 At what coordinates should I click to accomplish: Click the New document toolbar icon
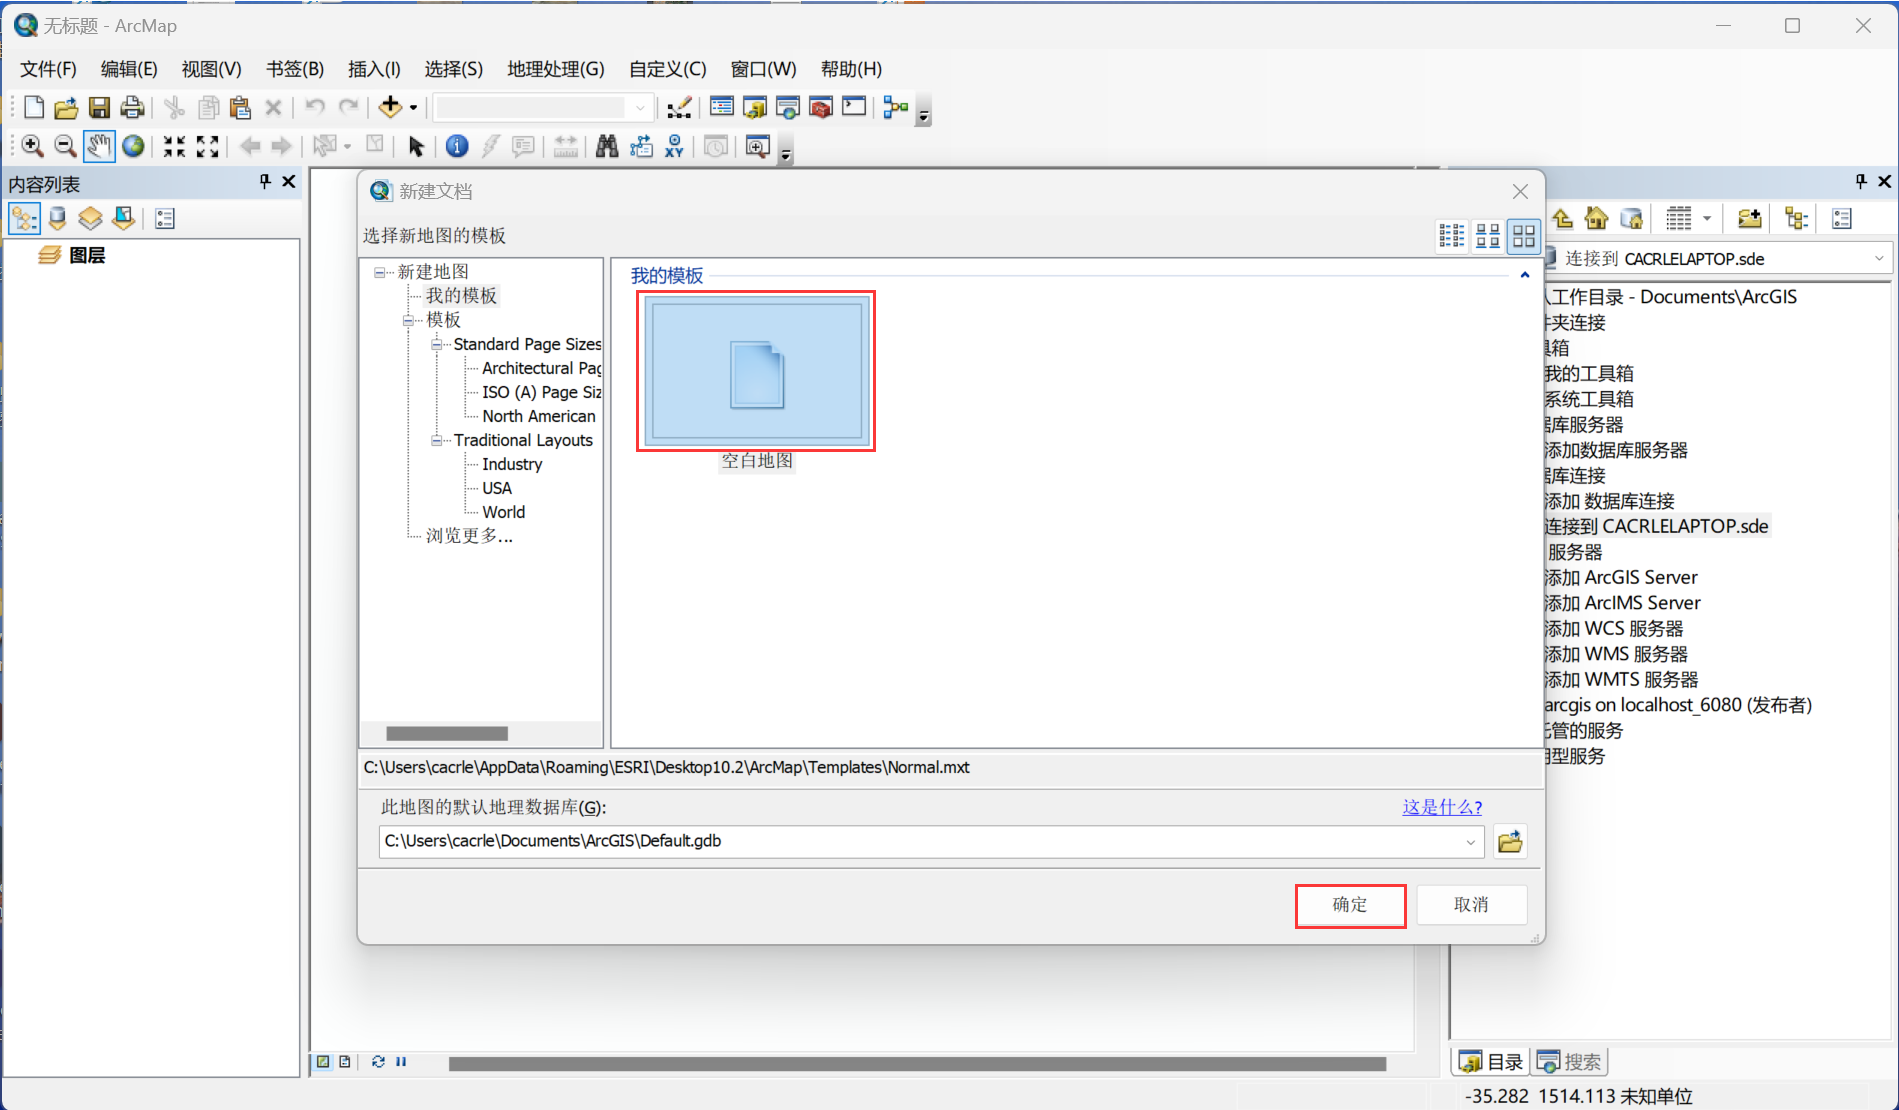tap(34, 107)
